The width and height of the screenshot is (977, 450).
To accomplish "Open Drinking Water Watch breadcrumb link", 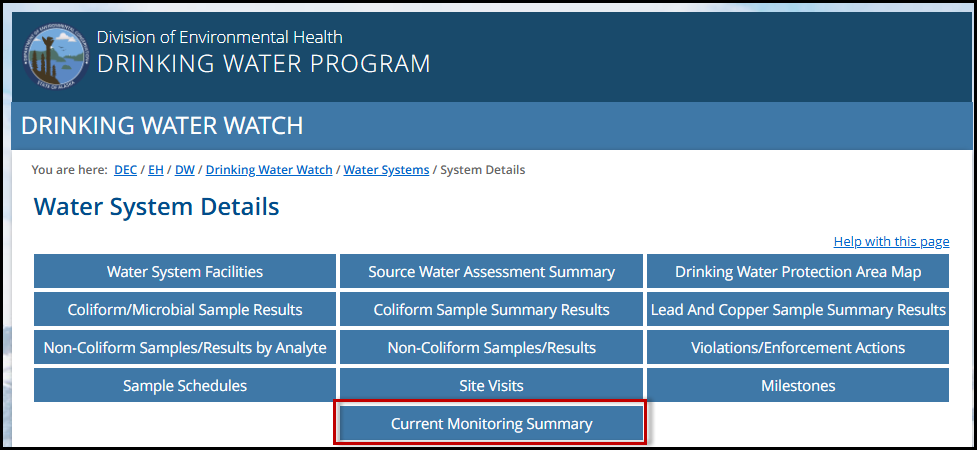I will pyautogui.click(x=269, y=170).
